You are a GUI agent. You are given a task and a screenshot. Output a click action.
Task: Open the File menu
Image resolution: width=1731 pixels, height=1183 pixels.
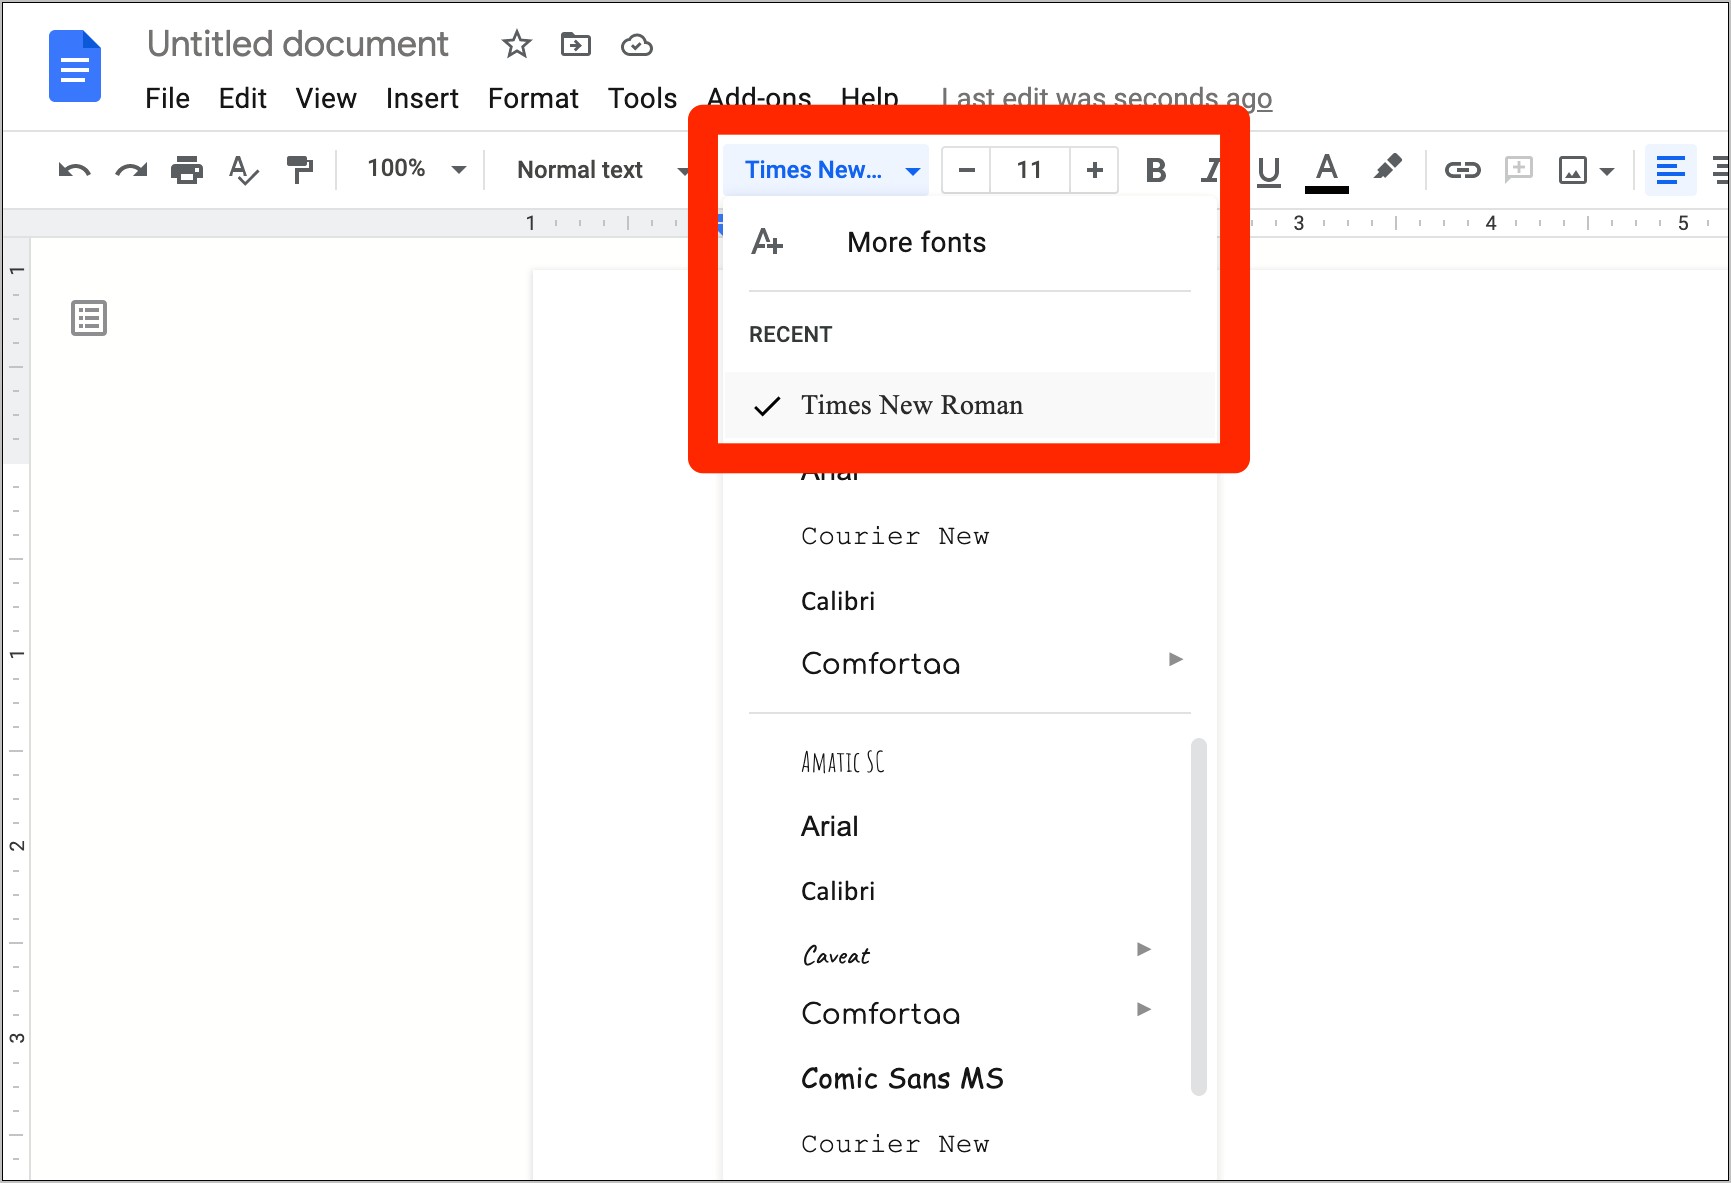pos(167,98)
